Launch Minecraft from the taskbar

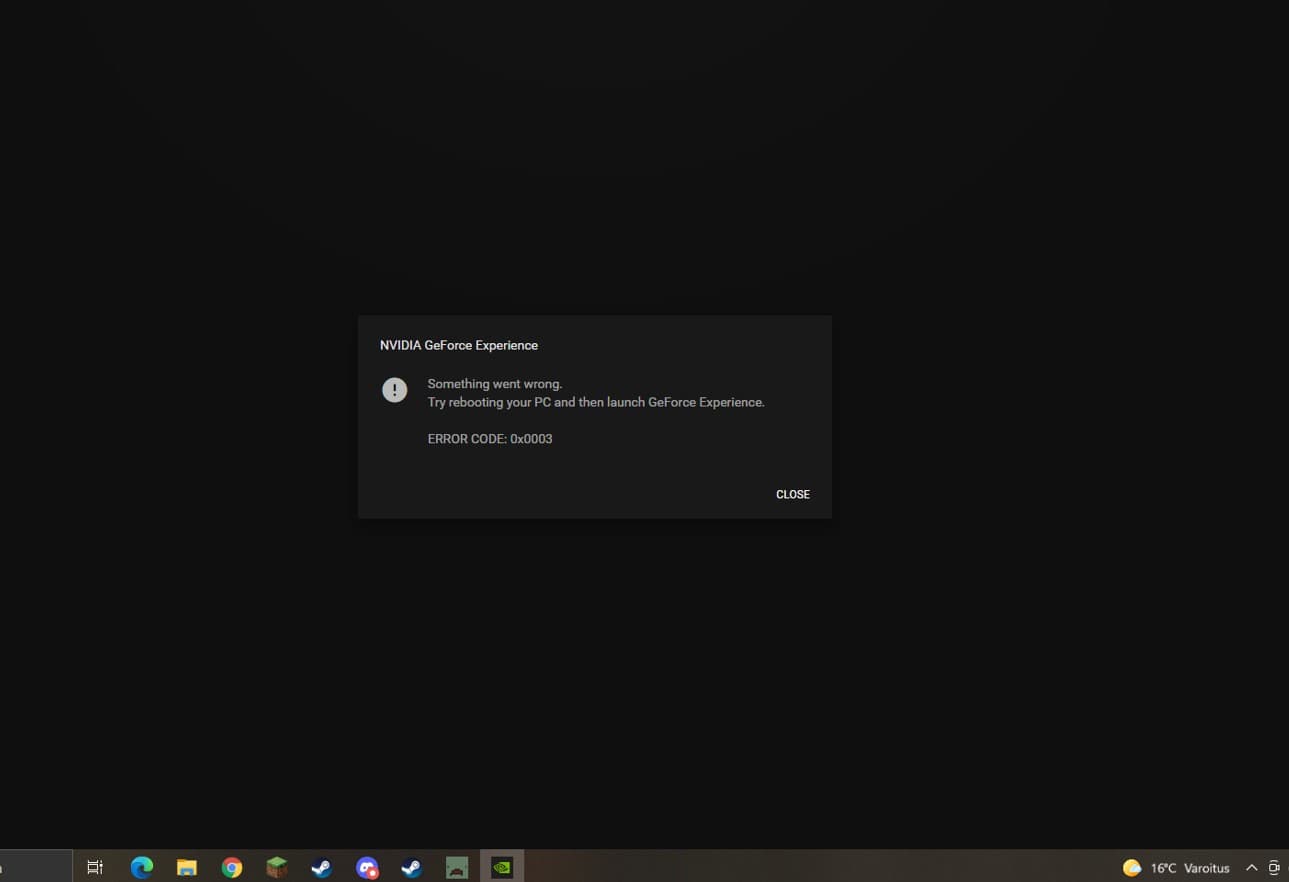click(x=276, y=867)
